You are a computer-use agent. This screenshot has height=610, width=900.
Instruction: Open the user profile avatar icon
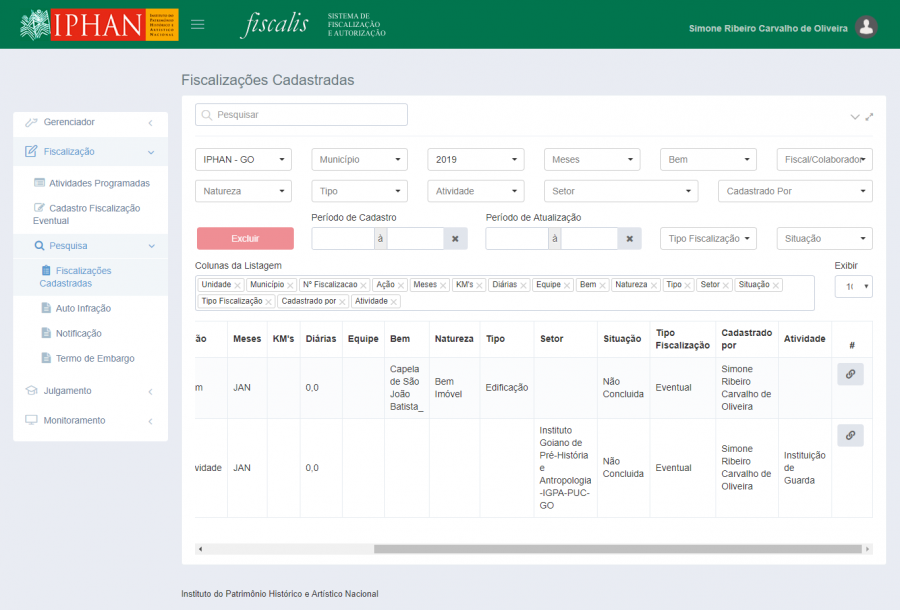pos(867,28)
